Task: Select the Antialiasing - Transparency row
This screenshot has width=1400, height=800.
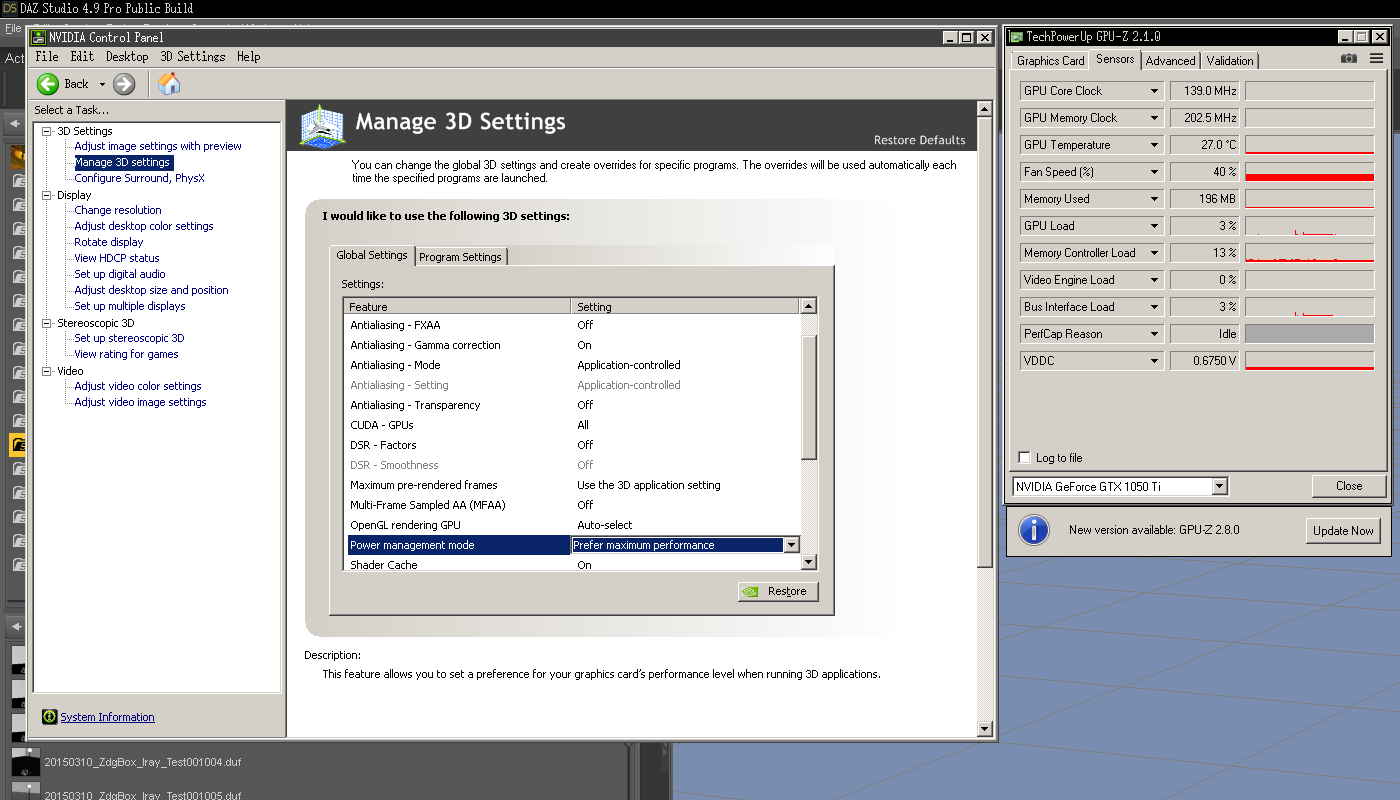Action: pos(573,405)
